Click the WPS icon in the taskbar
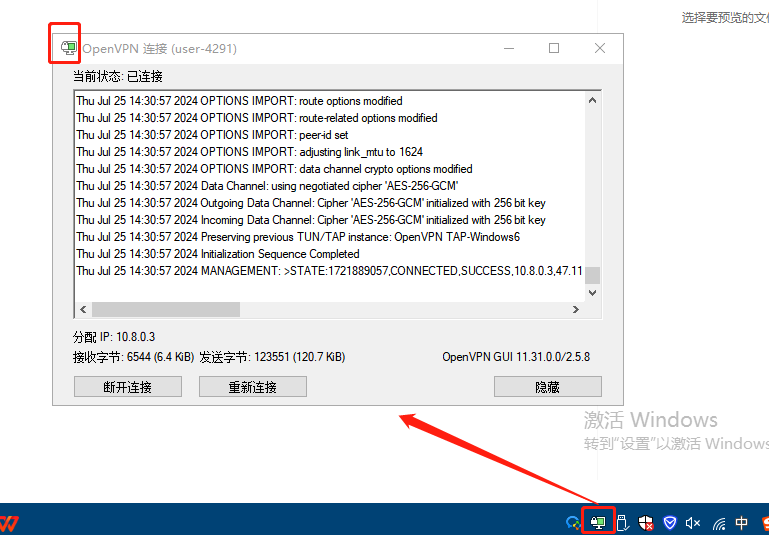Image resolution: width=769 pixels, height=535 pixels. pyautogui.click(x=9, y=524)
